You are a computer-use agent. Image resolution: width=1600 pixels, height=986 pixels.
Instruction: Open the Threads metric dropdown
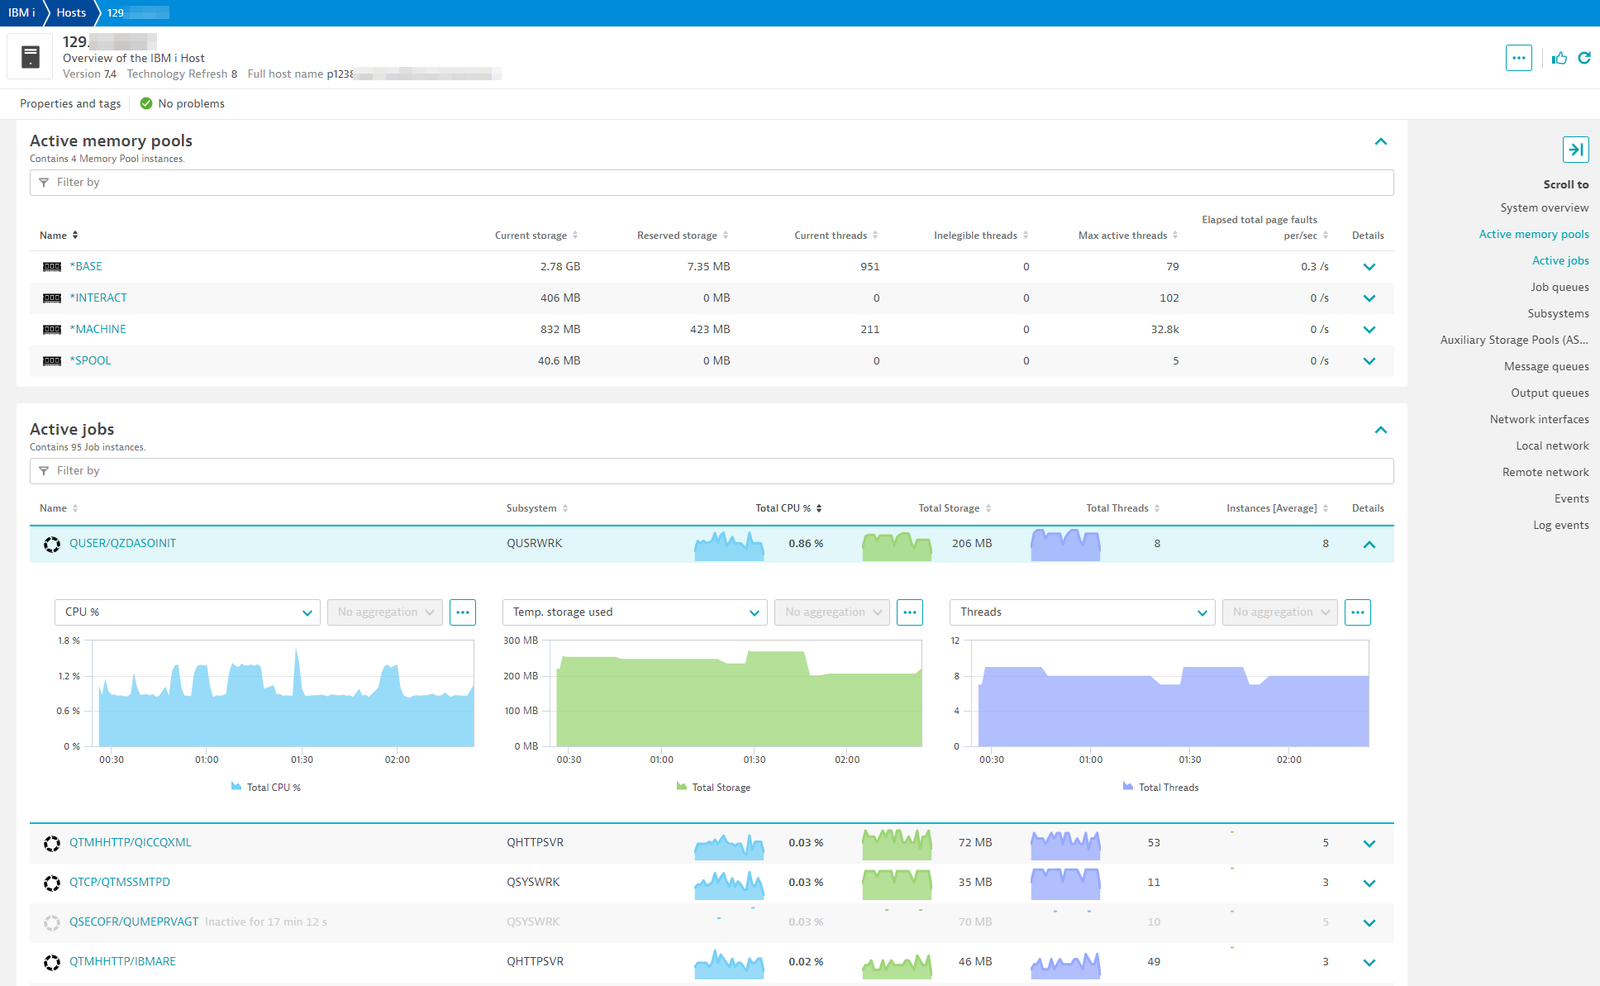click(x=1082, y=612)
